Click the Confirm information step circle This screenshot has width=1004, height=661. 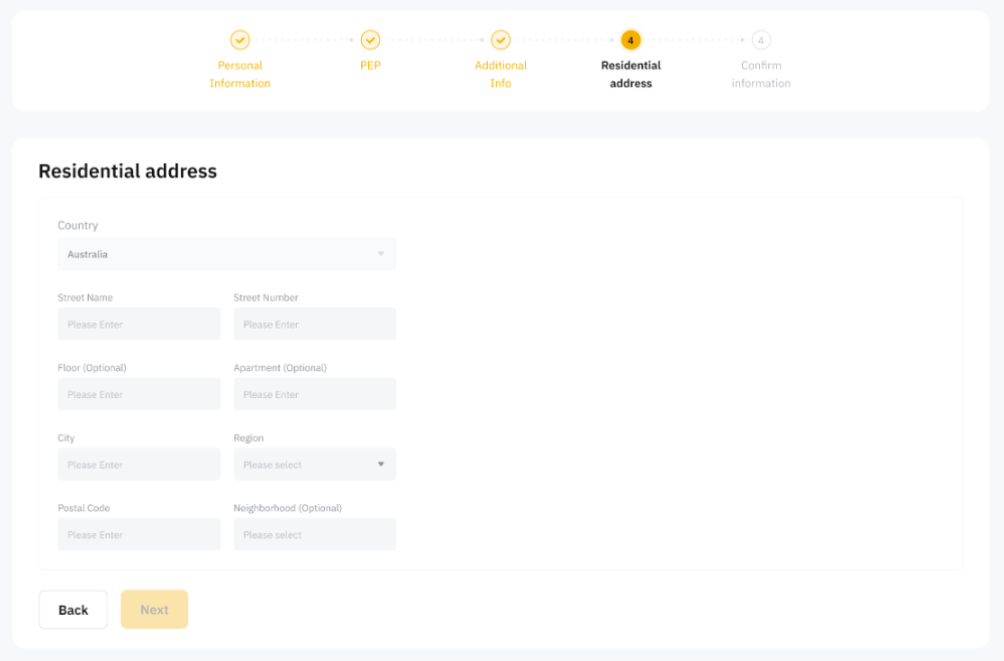[x=761, y=40]
